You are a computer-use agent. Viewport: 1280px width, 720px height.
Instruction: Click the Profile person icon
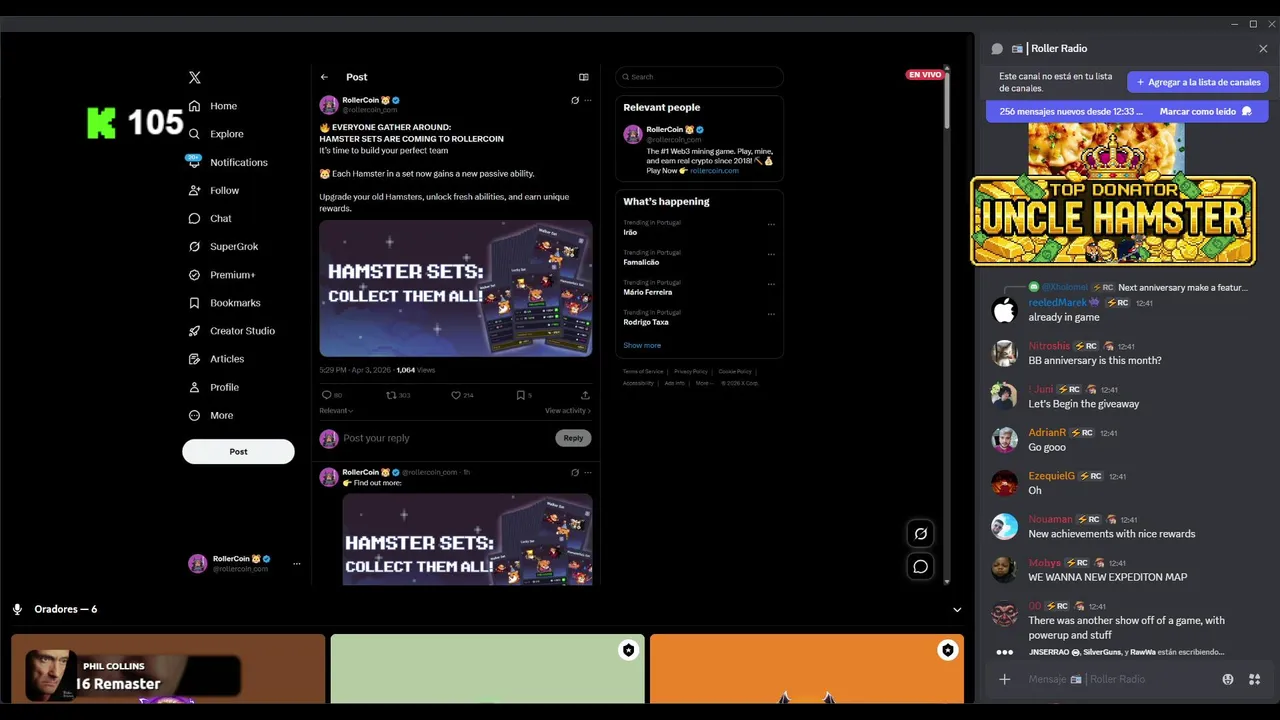[195, 387]
